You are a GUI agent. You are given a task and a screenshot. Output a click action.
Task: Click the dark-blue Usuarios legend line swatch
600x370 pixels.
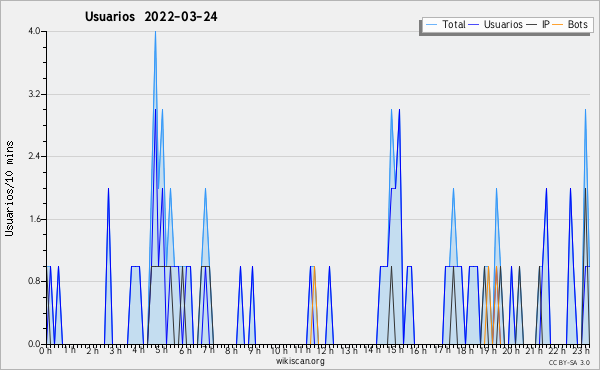[474, 25]
